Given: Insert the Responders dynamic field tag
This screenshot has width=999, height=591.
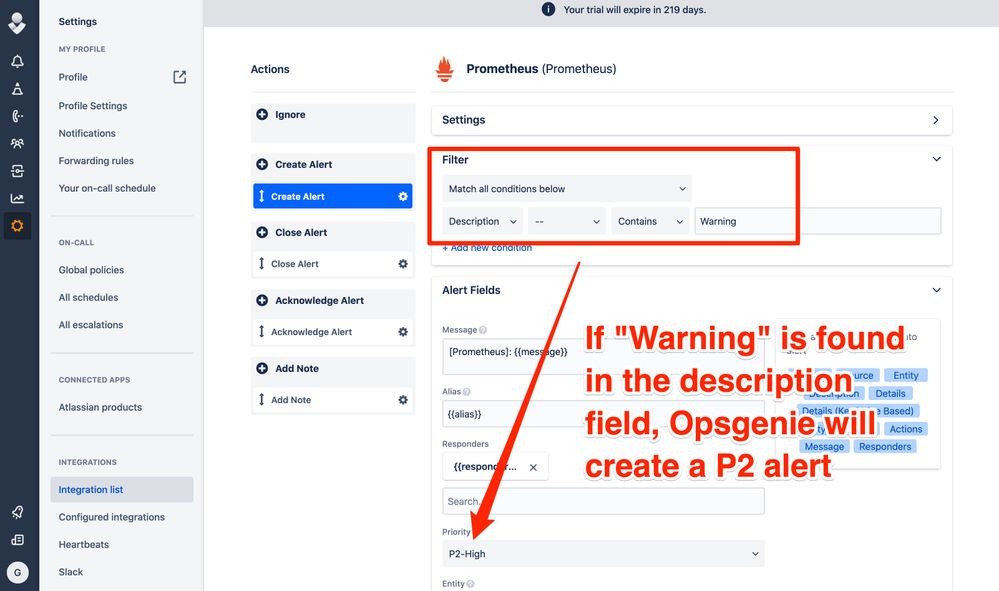Looking at the screenshot, I should pos(885,447).
